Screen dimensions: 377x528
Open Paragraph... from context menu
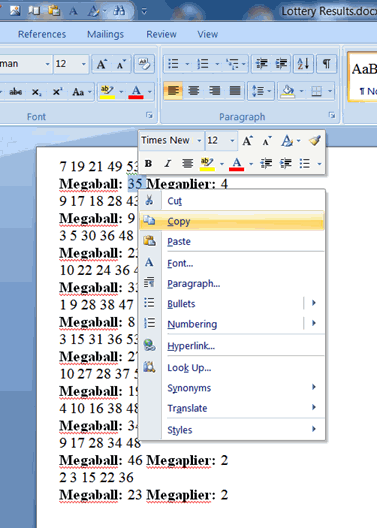point(232,283)
